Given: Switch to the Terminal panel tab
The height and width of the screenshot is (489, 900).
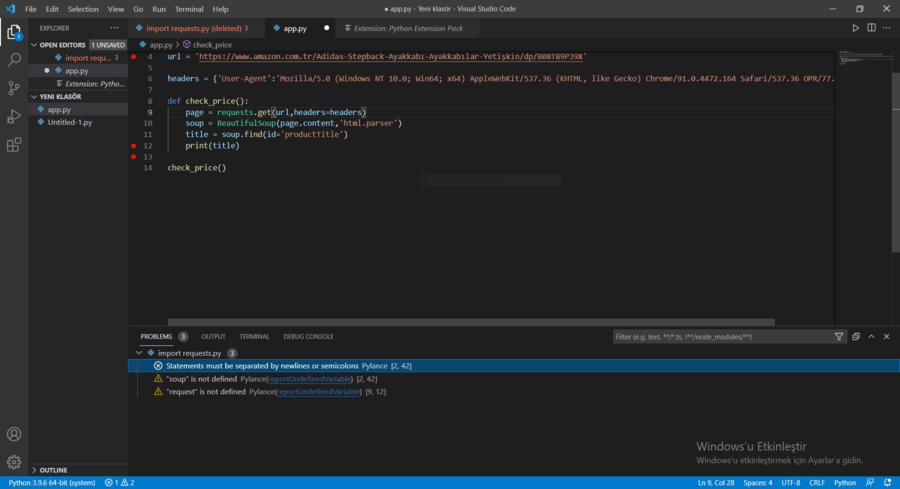Looking at the screenshot, I should (254, 337).
